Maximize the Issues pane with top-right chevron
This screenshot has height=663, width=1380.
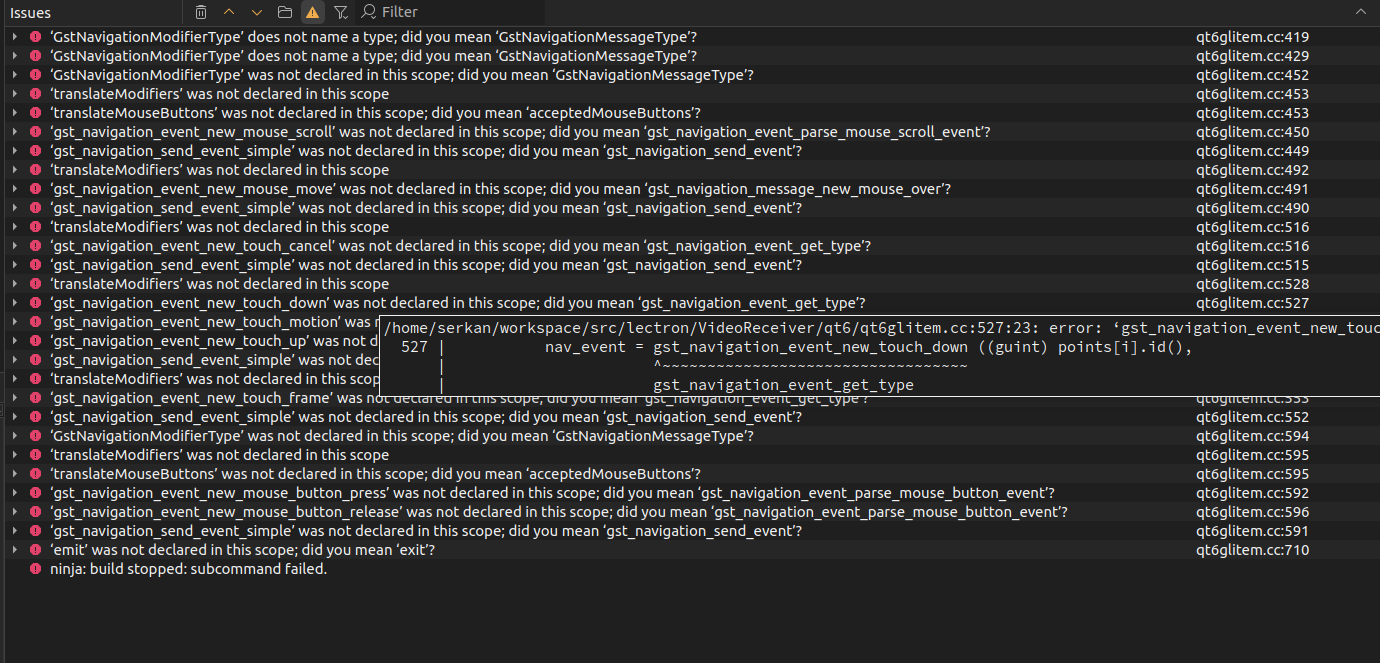coord(1360,12)
